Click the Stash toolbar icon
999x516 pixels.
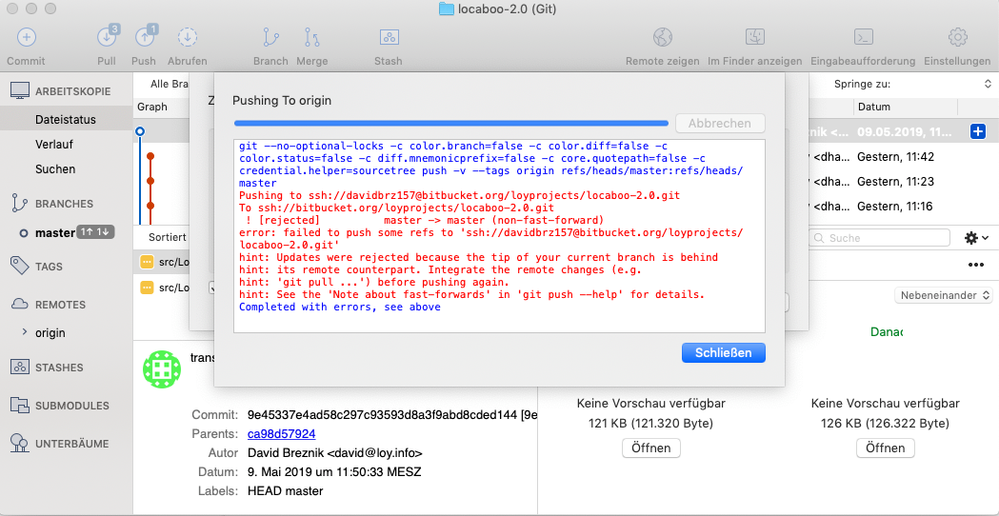[389, 38]
